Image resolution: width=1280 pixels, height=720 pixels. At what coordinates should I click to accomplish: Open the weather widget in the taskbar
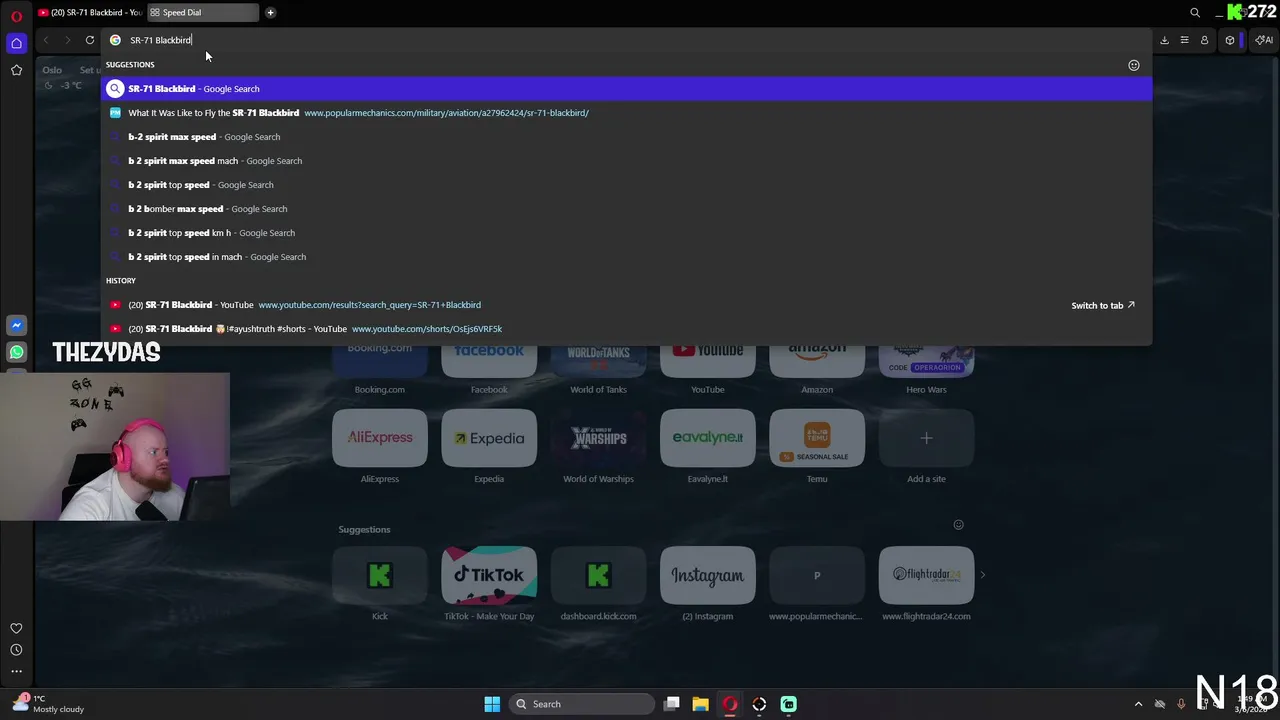coord(48,704)
